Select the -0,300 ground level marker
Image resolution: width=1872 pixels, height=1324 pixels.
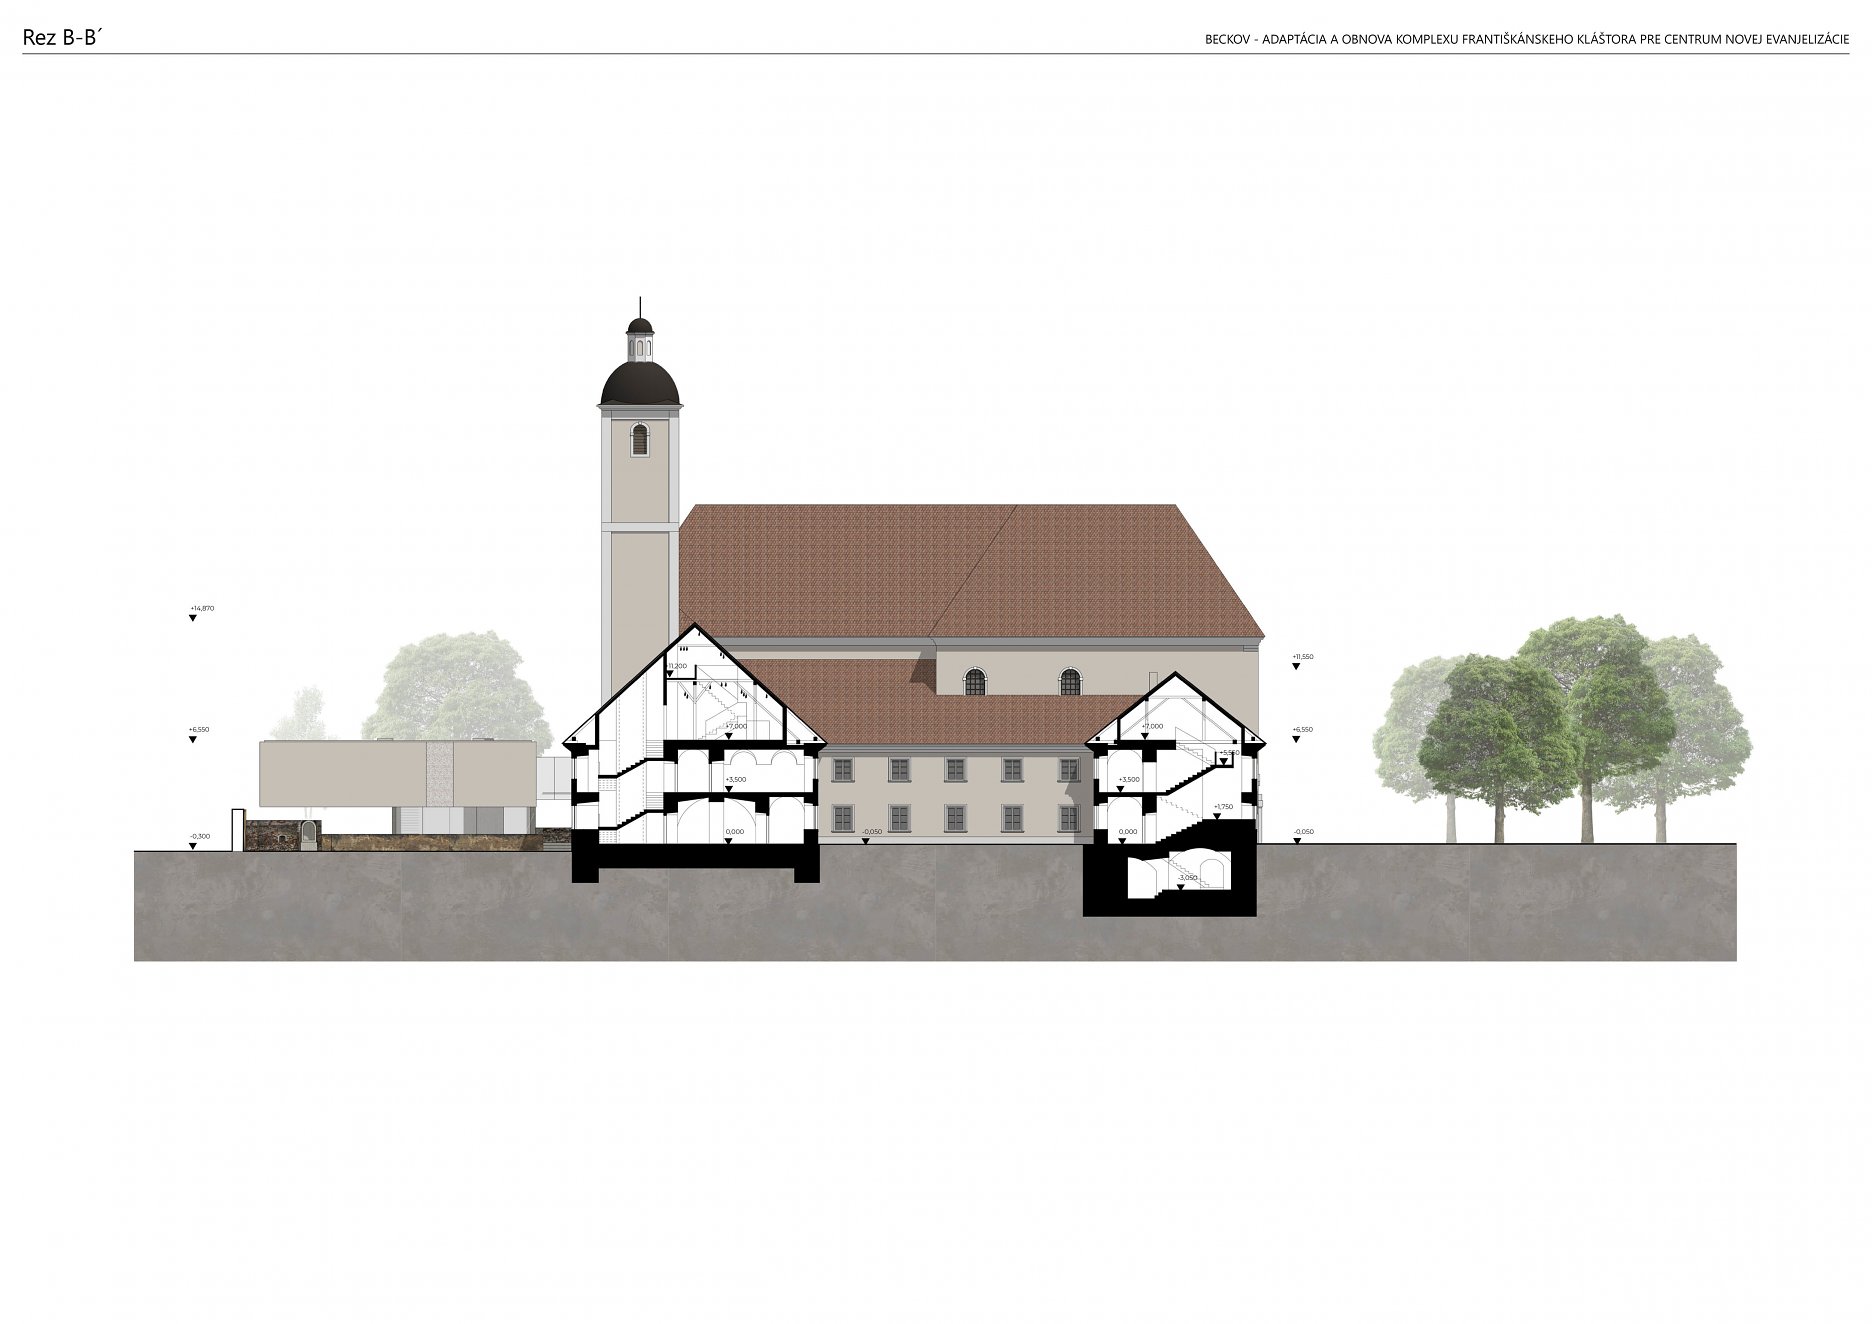point(192,846)
